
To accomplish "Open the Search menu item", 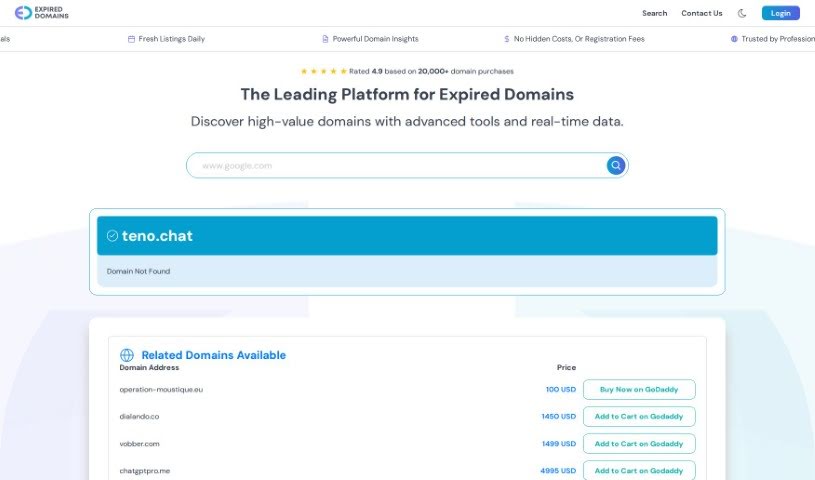I will click(x=654, y=13).
